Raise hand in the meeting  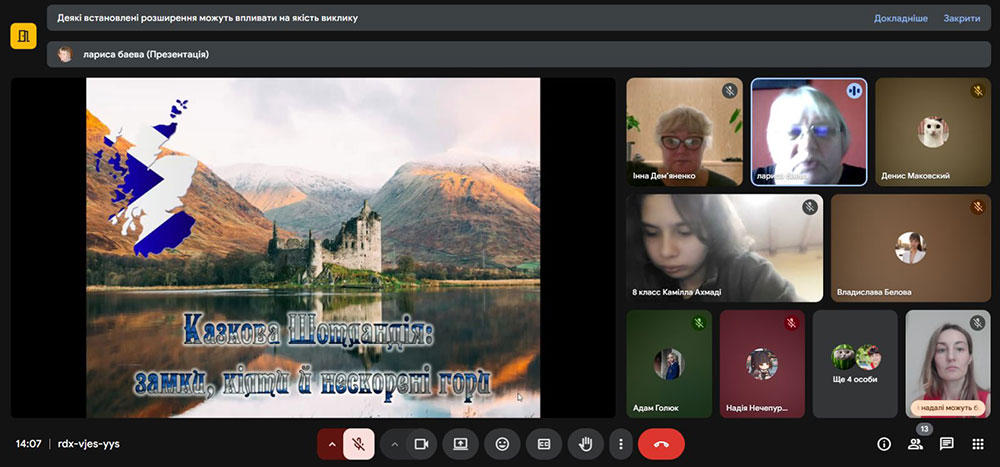(585, 443)
